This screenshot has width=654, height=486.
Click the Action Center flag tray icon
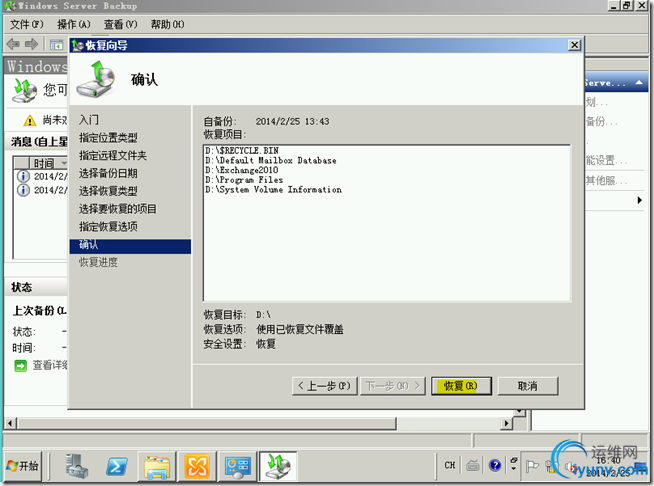click(x=532, y=466)
